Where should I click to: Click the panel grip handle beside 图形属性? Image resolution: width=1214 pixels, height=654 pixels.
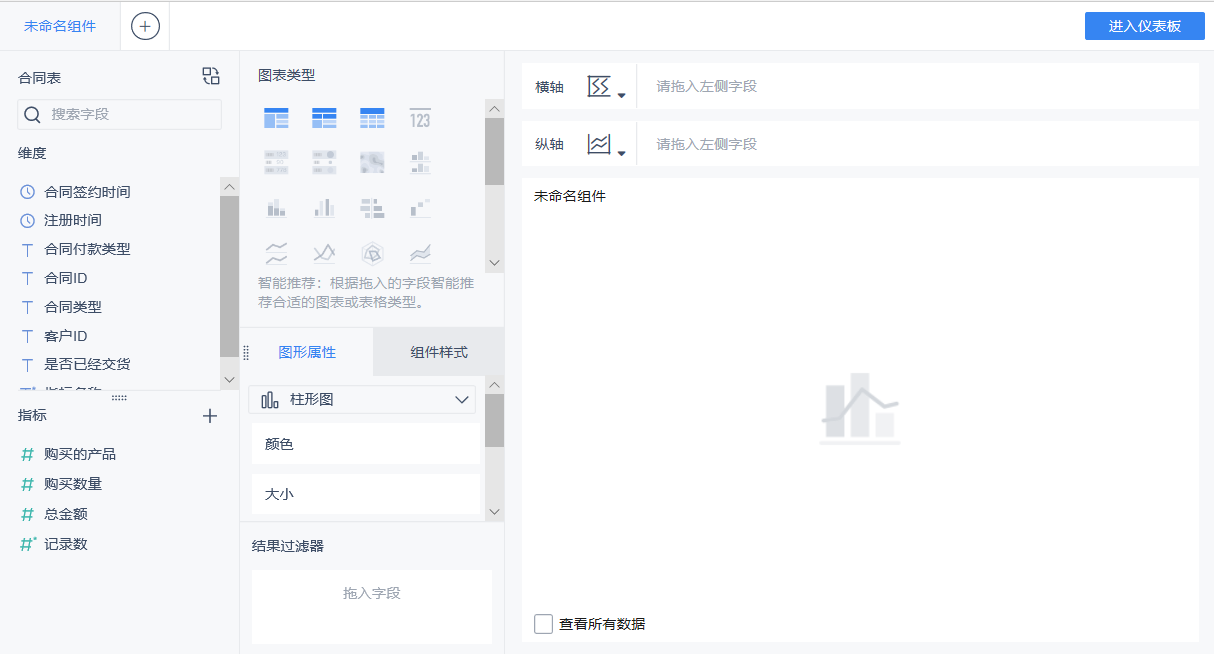[x=246, y=352]
